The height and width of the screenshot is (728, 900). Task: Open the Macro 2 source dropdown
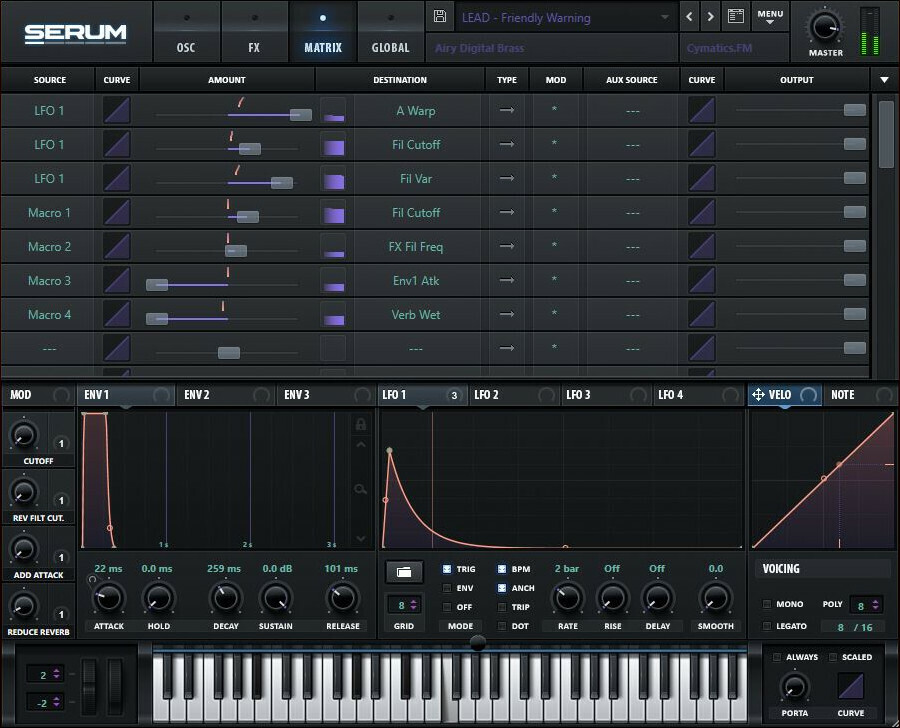(x=49, y=246)
